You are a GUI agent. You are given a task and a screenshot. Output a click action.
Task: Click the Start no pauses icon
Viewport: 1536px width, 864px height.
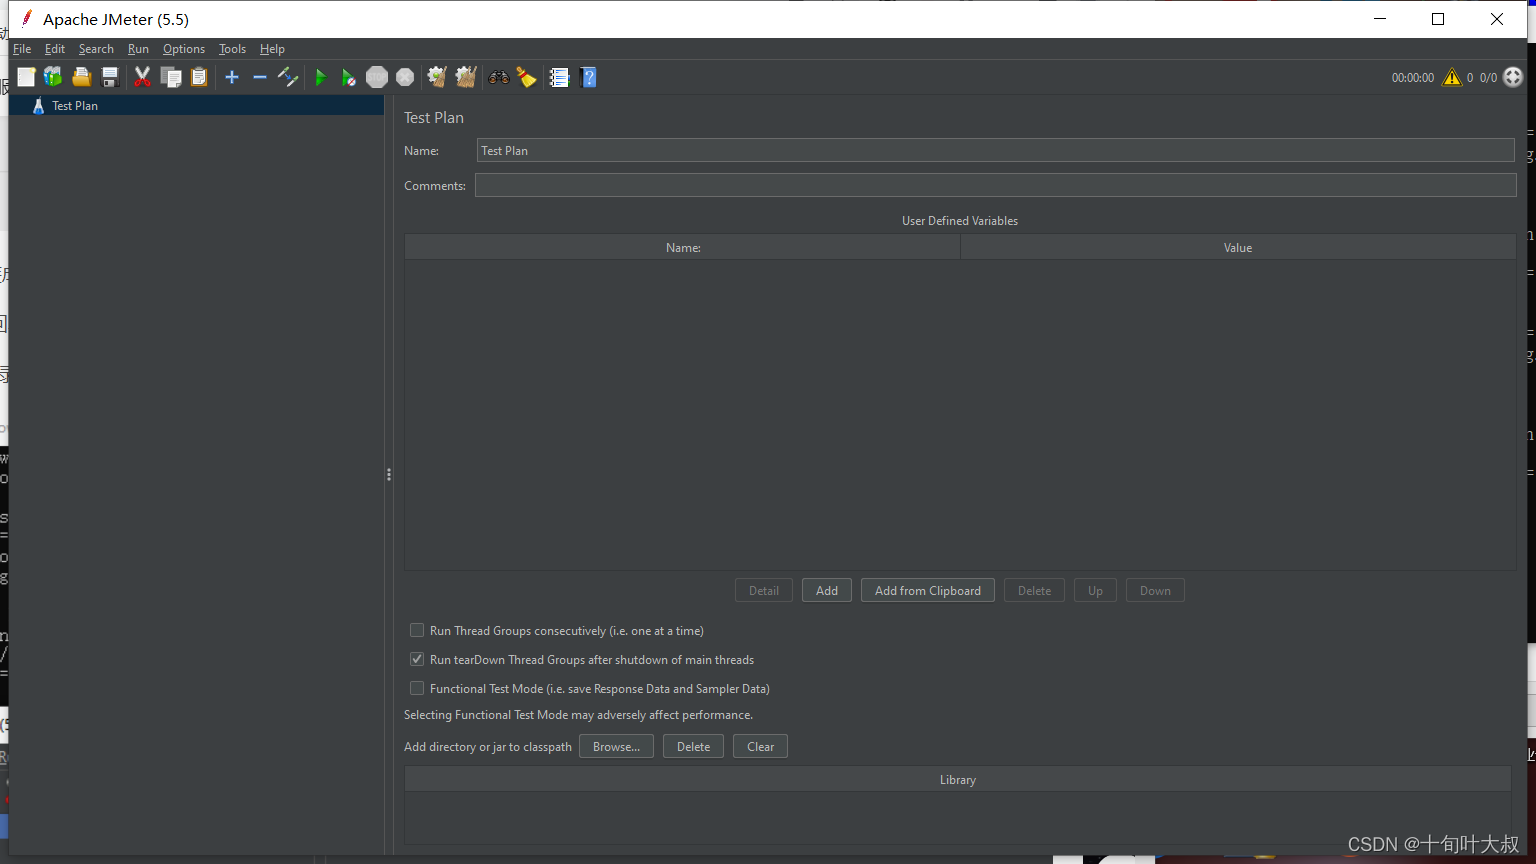click(348, 77)
